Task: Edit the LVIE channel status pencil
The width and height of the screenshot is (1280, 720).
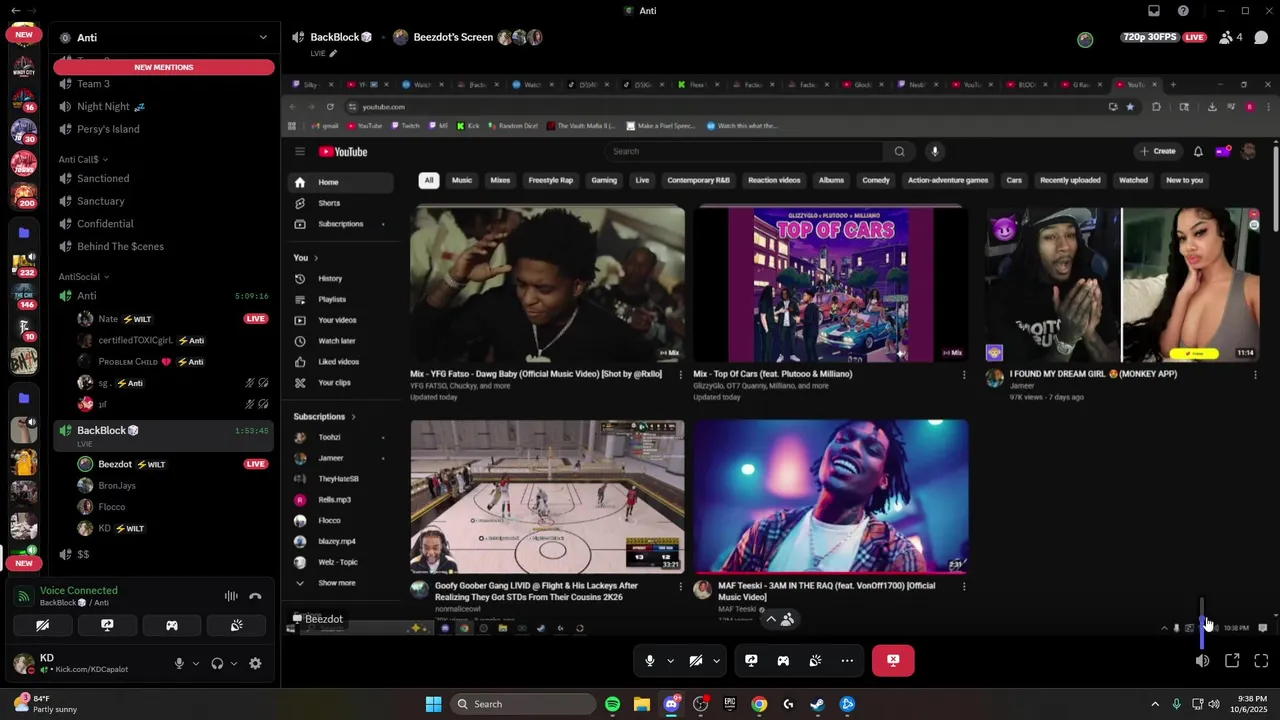Action: tap(333, 53)
